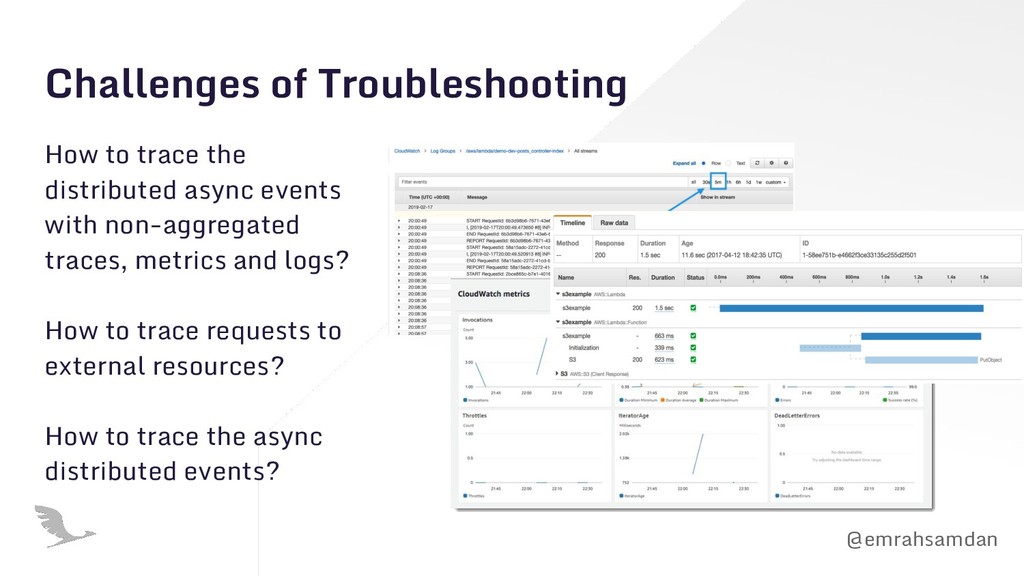The height and width of the screenshot is (576, 1024).
Task: Click the 1.5 sec duration link for s3example
Action: click(664, 308)
